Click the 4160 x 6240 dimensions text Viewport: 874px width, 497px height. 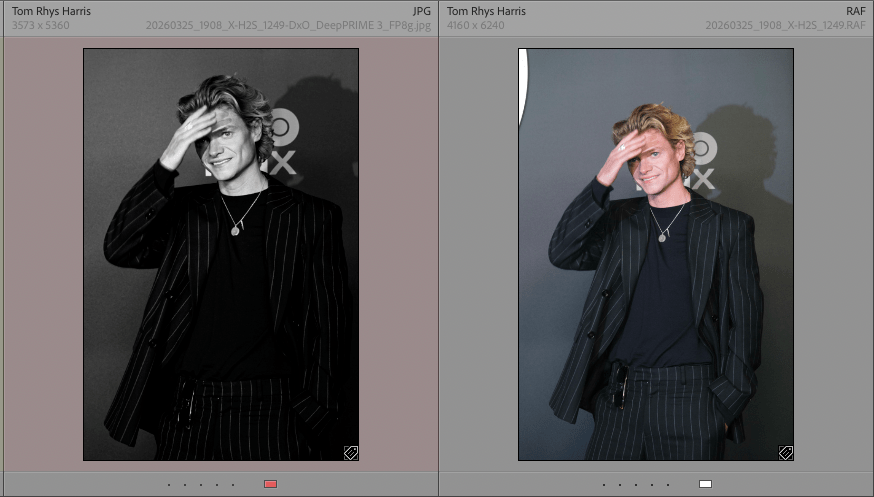[476, 25]
